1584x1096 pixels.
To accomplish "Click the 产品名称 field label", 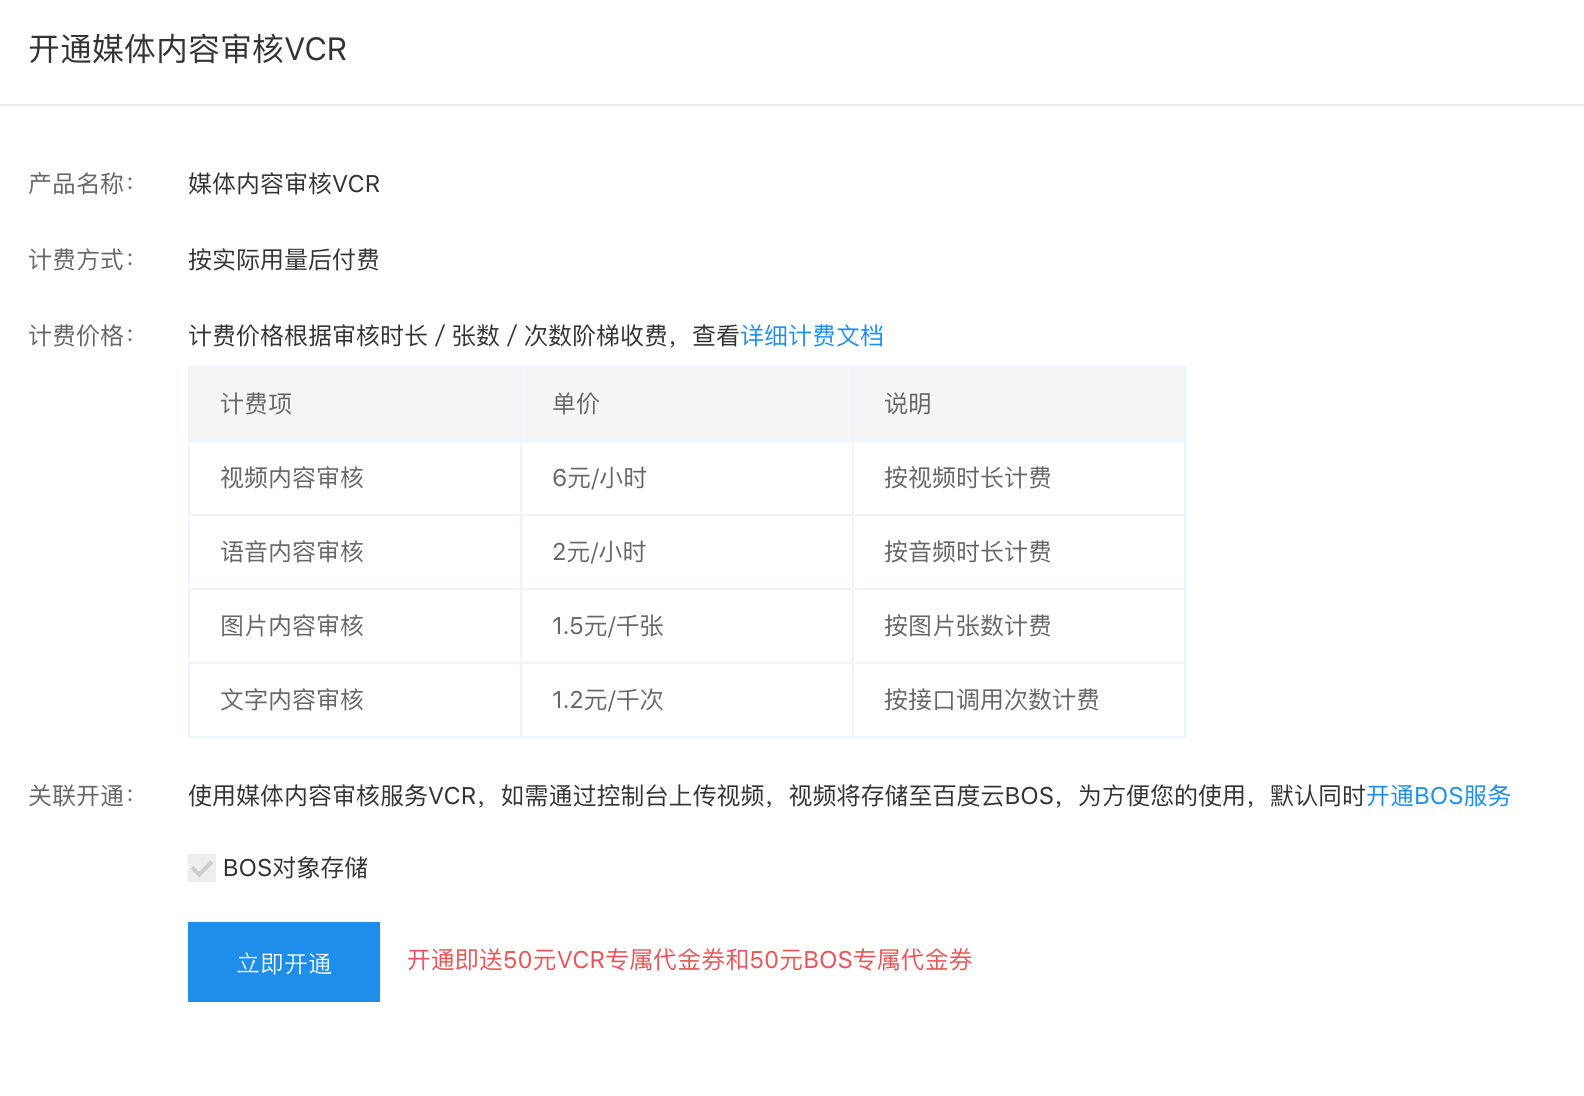I will [x=80, y=184].
